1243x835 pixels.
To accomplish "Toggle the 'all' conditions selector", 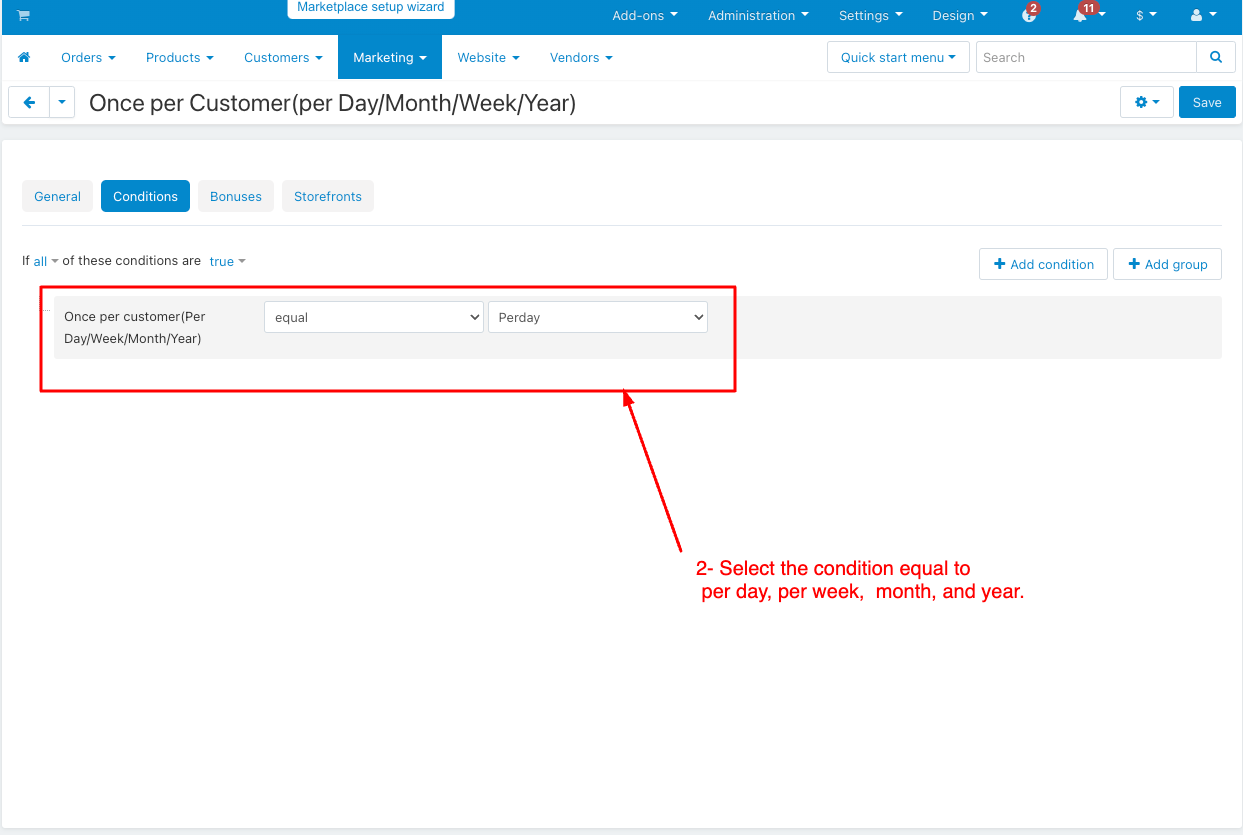I will [x=45, y=261].
